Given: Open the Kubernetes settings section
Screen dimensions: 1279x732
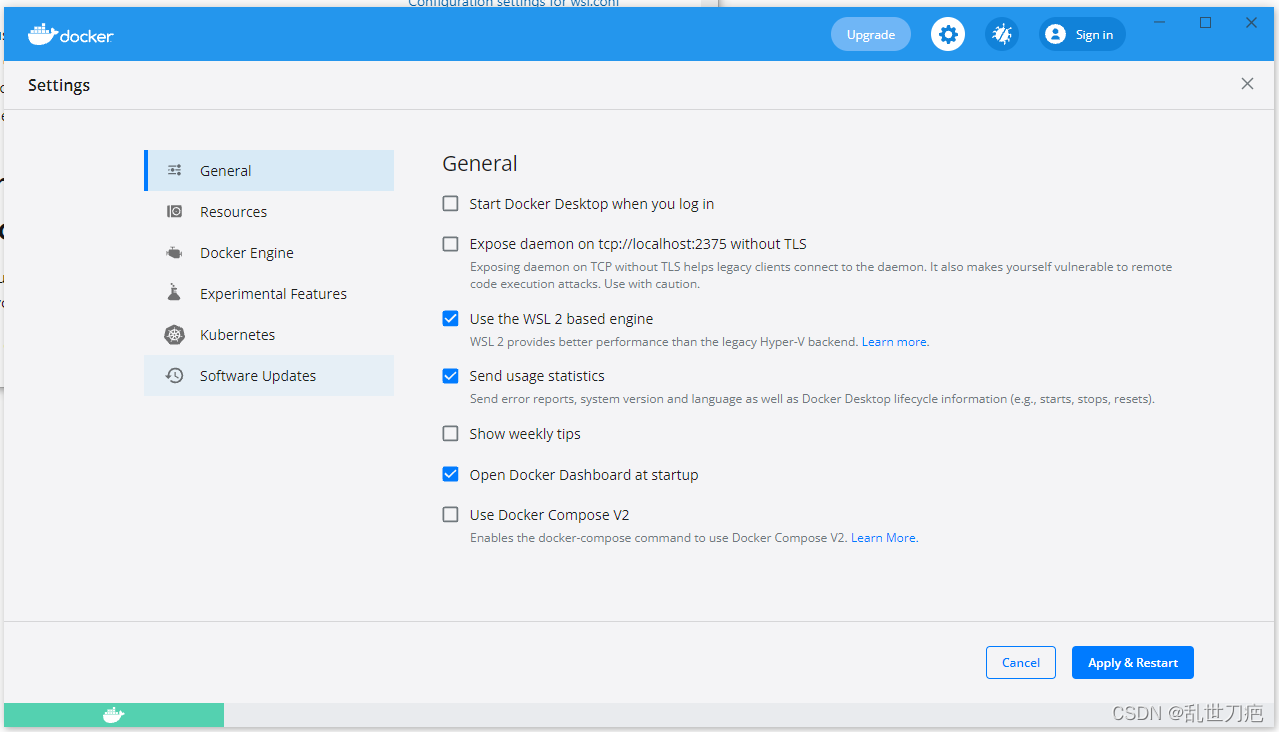Looking at the screenshot, I should [269, 334].
